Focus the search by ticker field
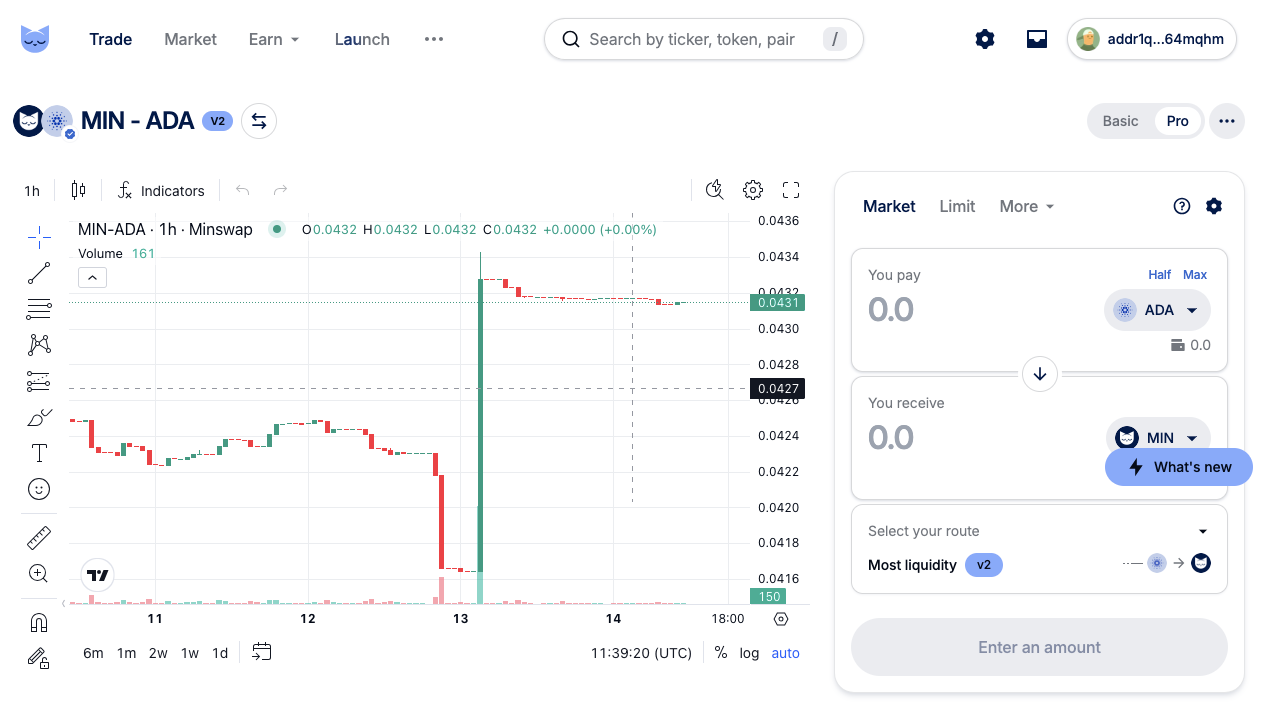 [x=704, y=39]
